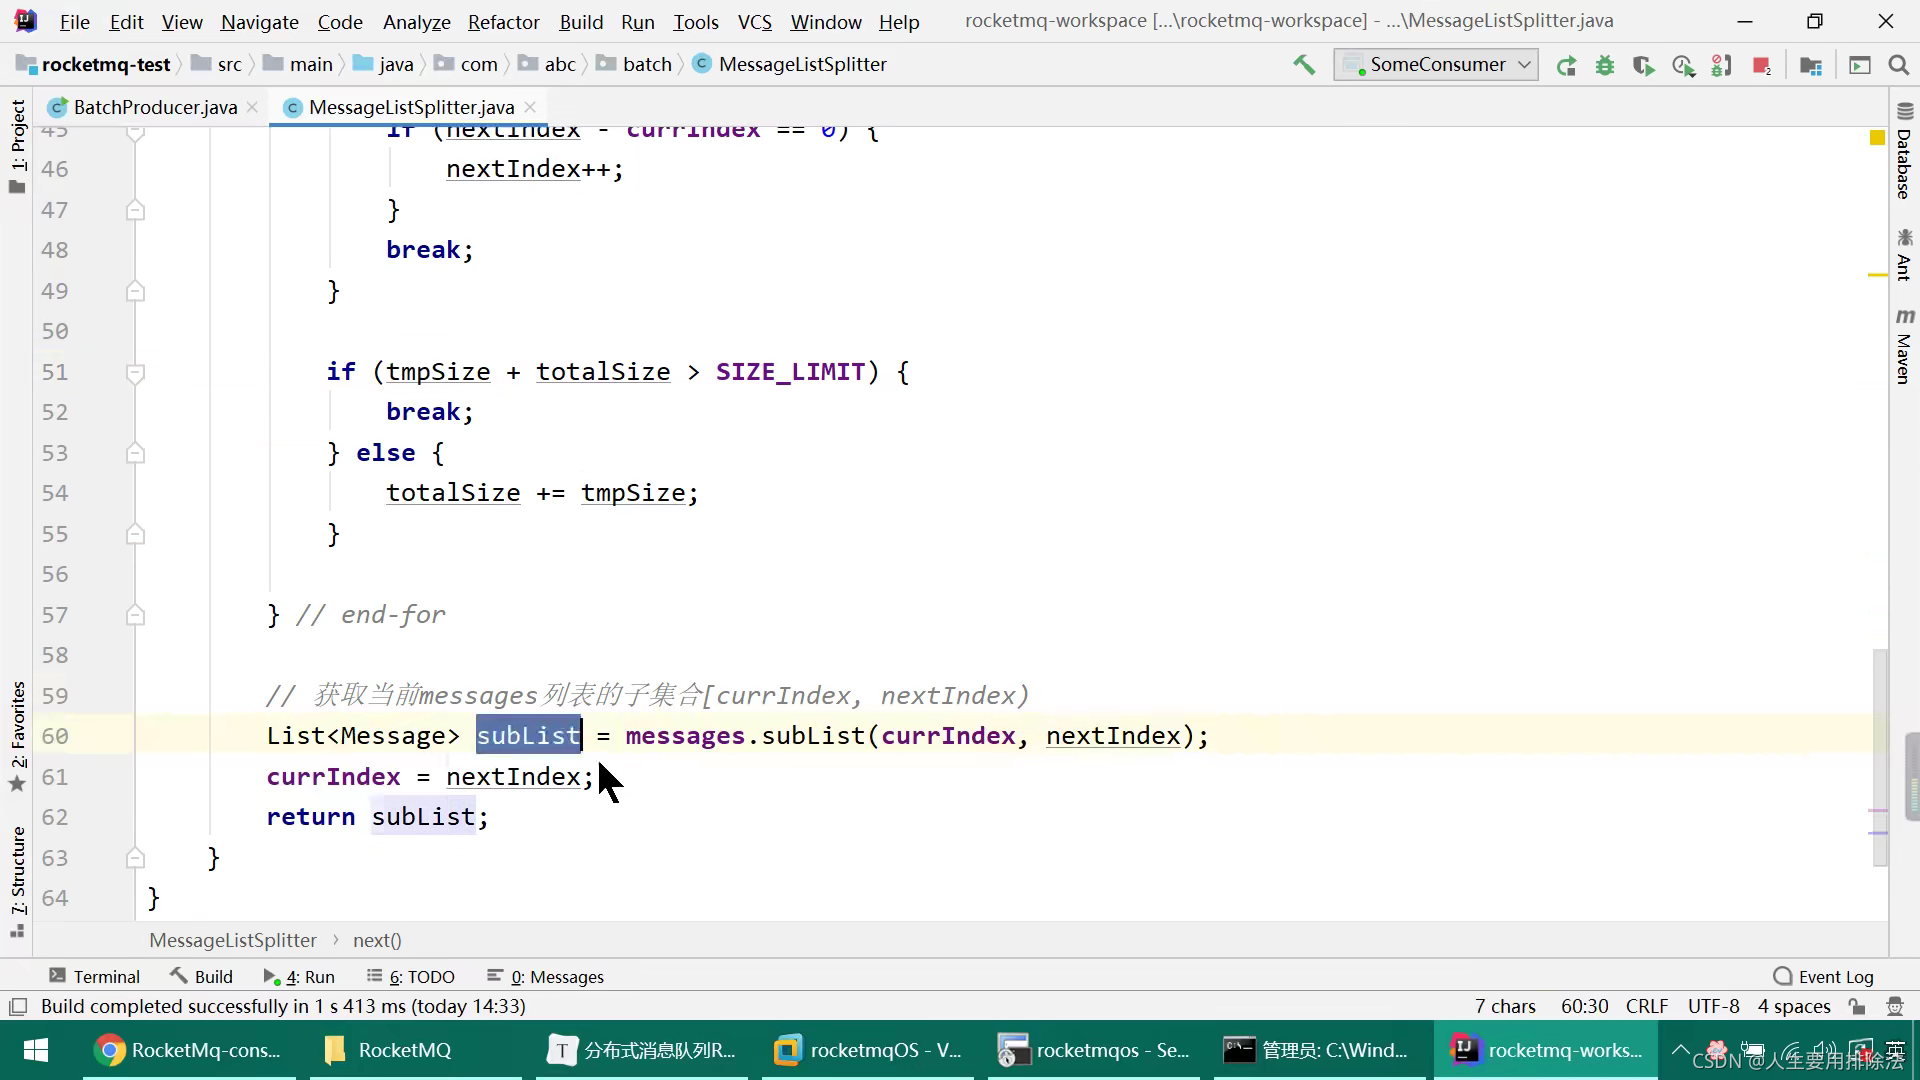Open the Build tool window

(201, 977)
